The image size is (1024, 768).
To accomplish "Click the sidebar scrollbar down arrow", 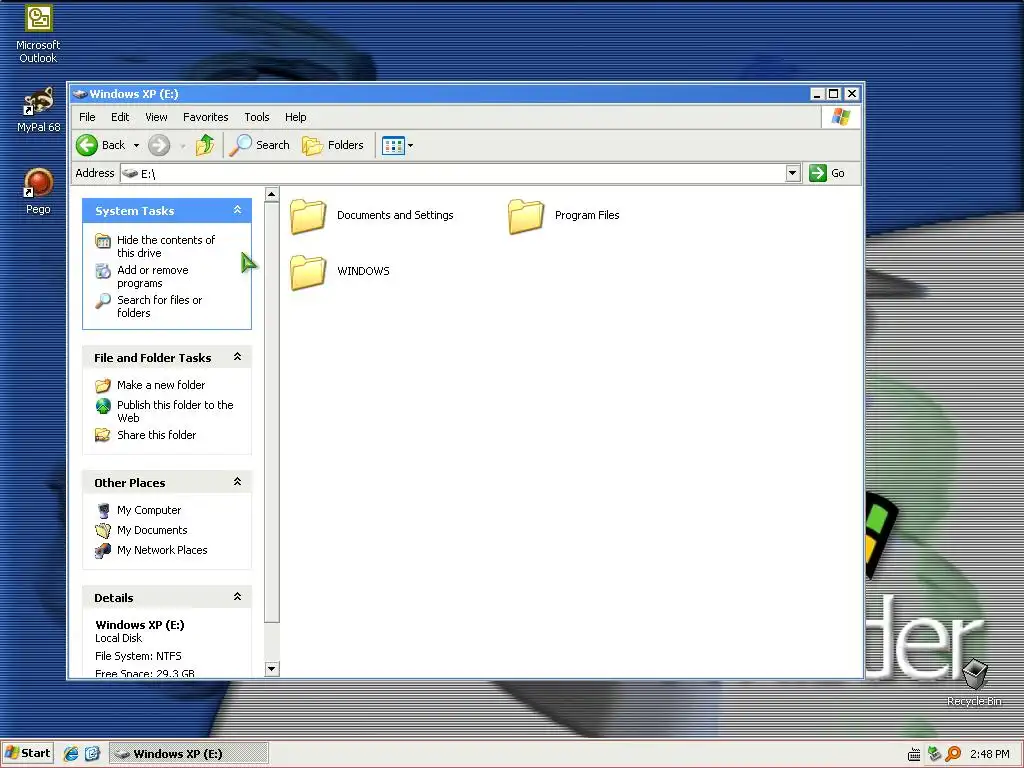I will [x=272, y=669].
